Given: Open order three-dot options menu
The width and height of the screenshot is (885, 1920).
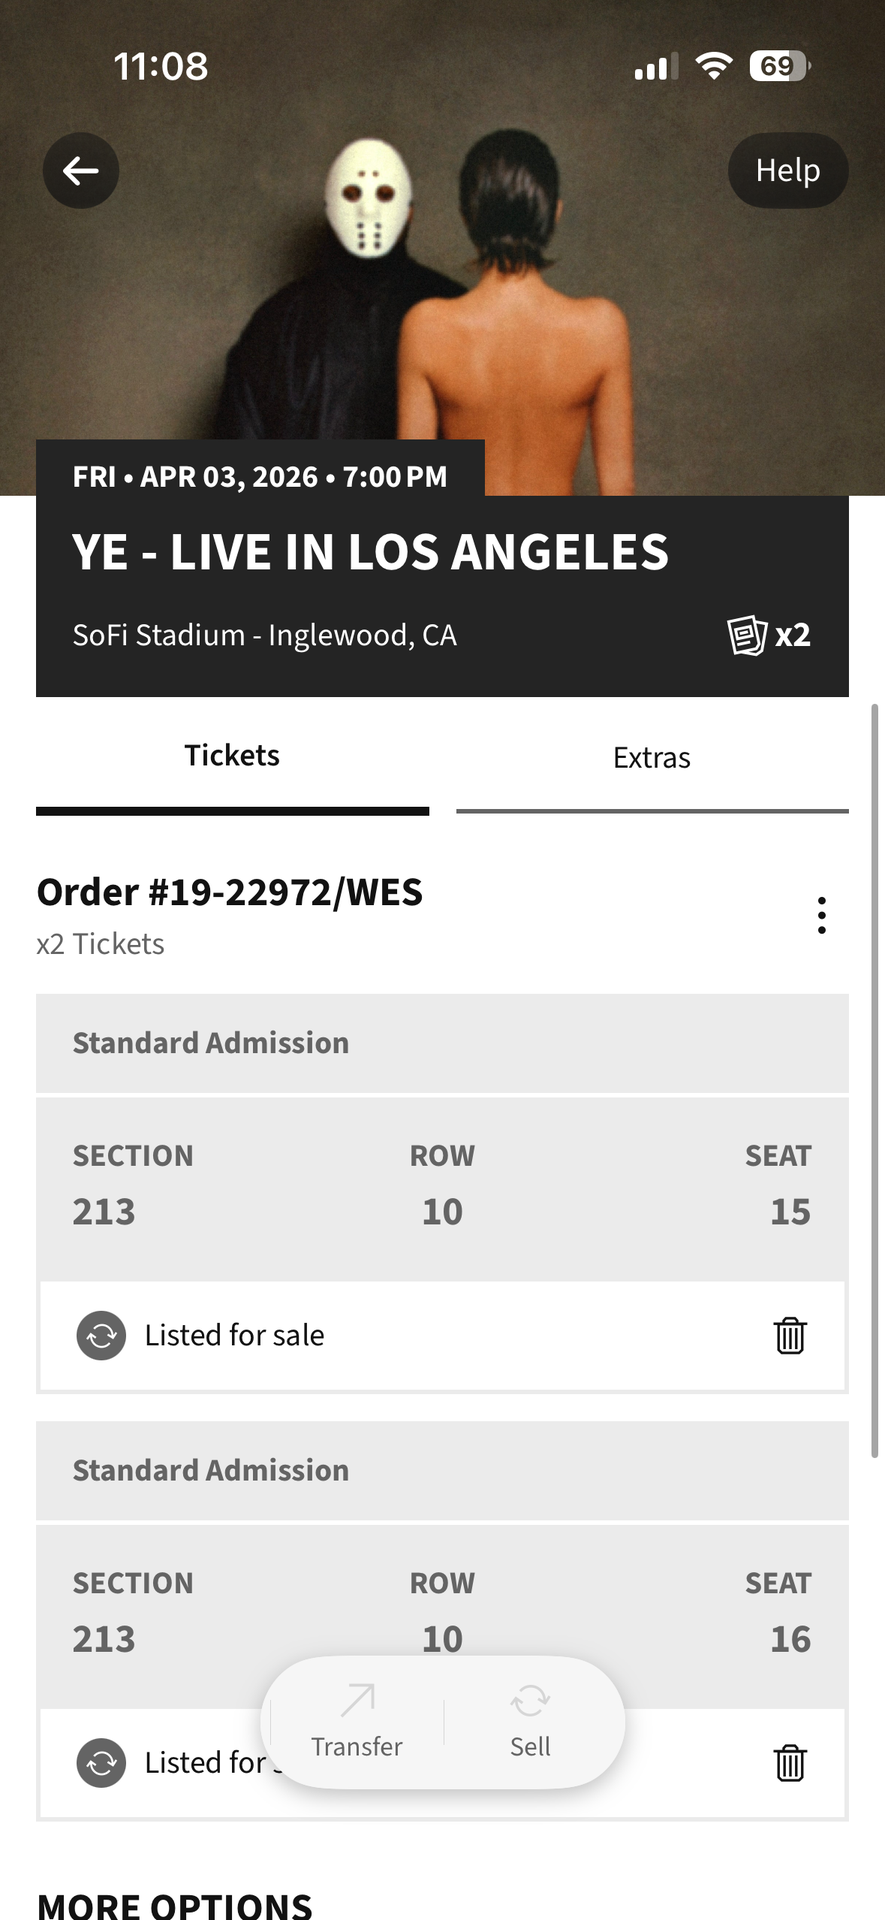Looking at the screenshot, I should click(x=821, y=915).
